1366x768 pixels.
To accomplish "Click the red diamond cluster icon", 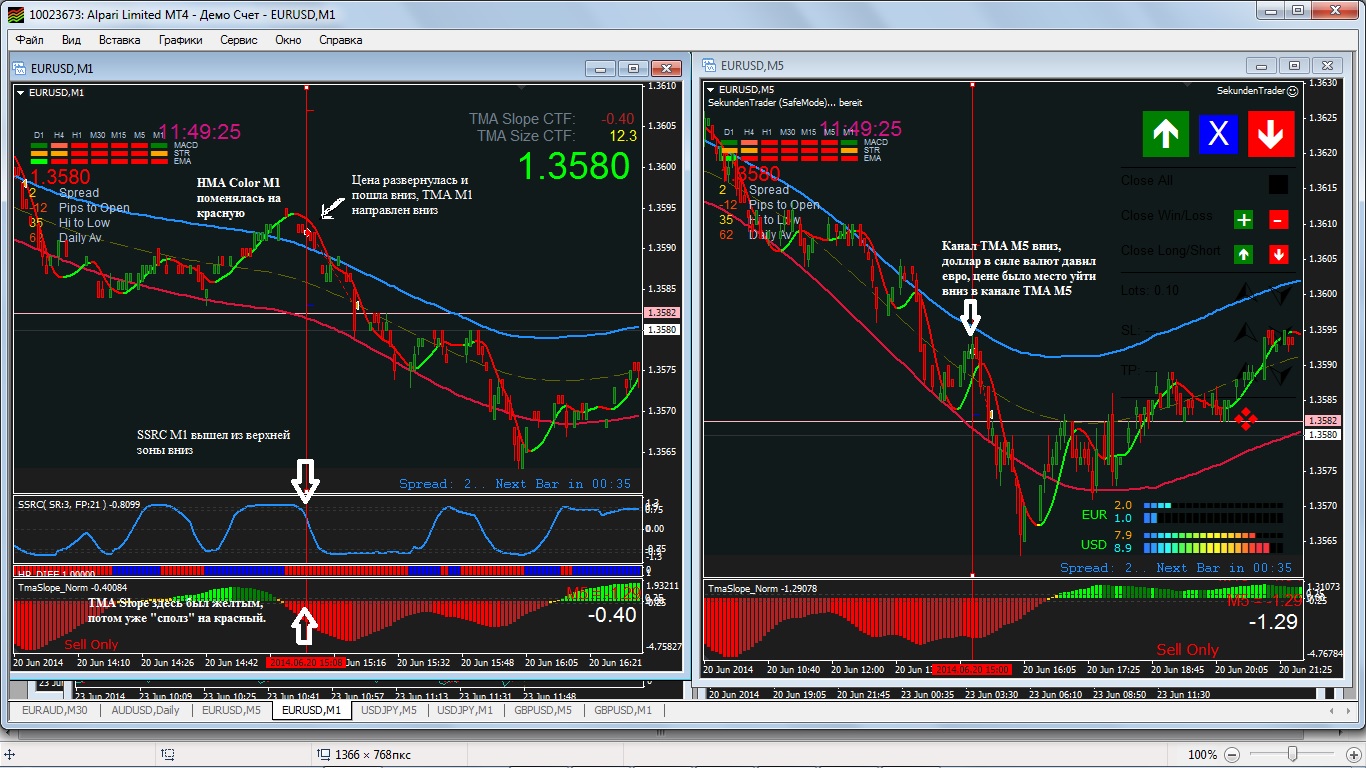I will (x=1245, y=419).
